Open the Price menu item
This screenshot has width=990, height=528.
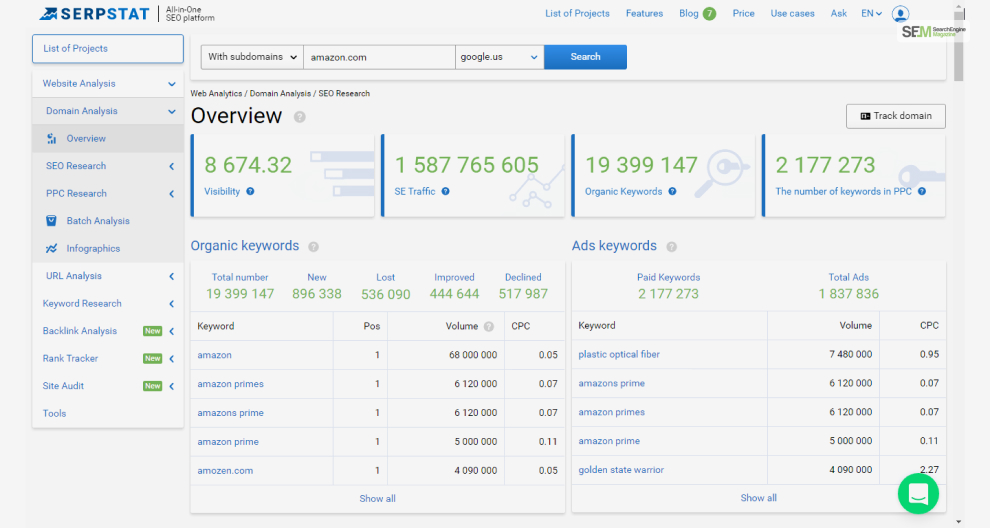(x=743, y=13)
